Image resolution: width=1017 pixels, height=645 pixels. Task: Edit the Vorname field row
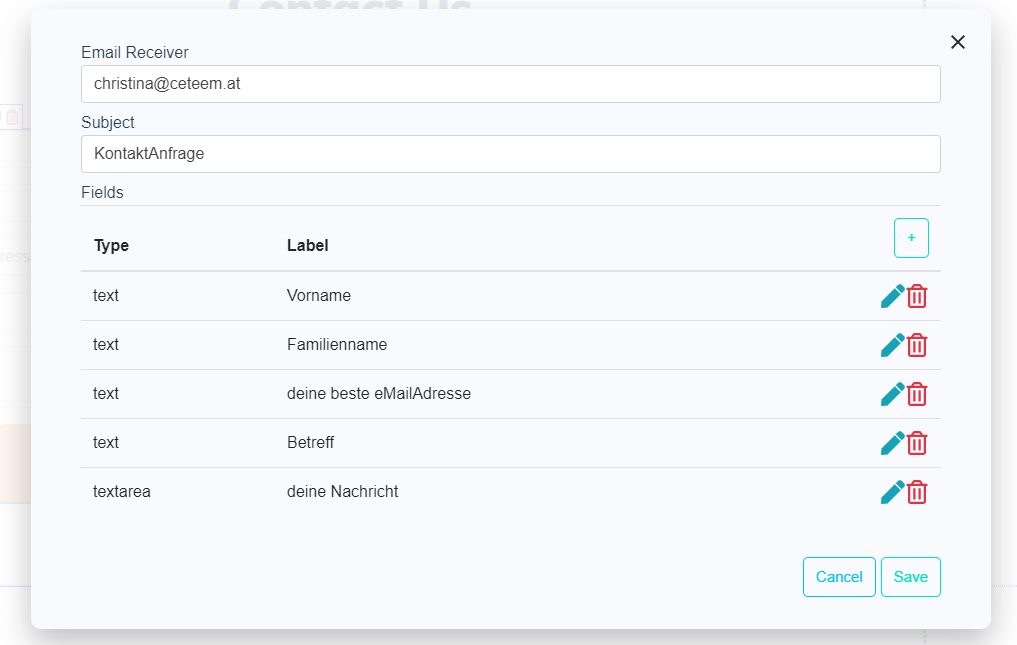892,296
